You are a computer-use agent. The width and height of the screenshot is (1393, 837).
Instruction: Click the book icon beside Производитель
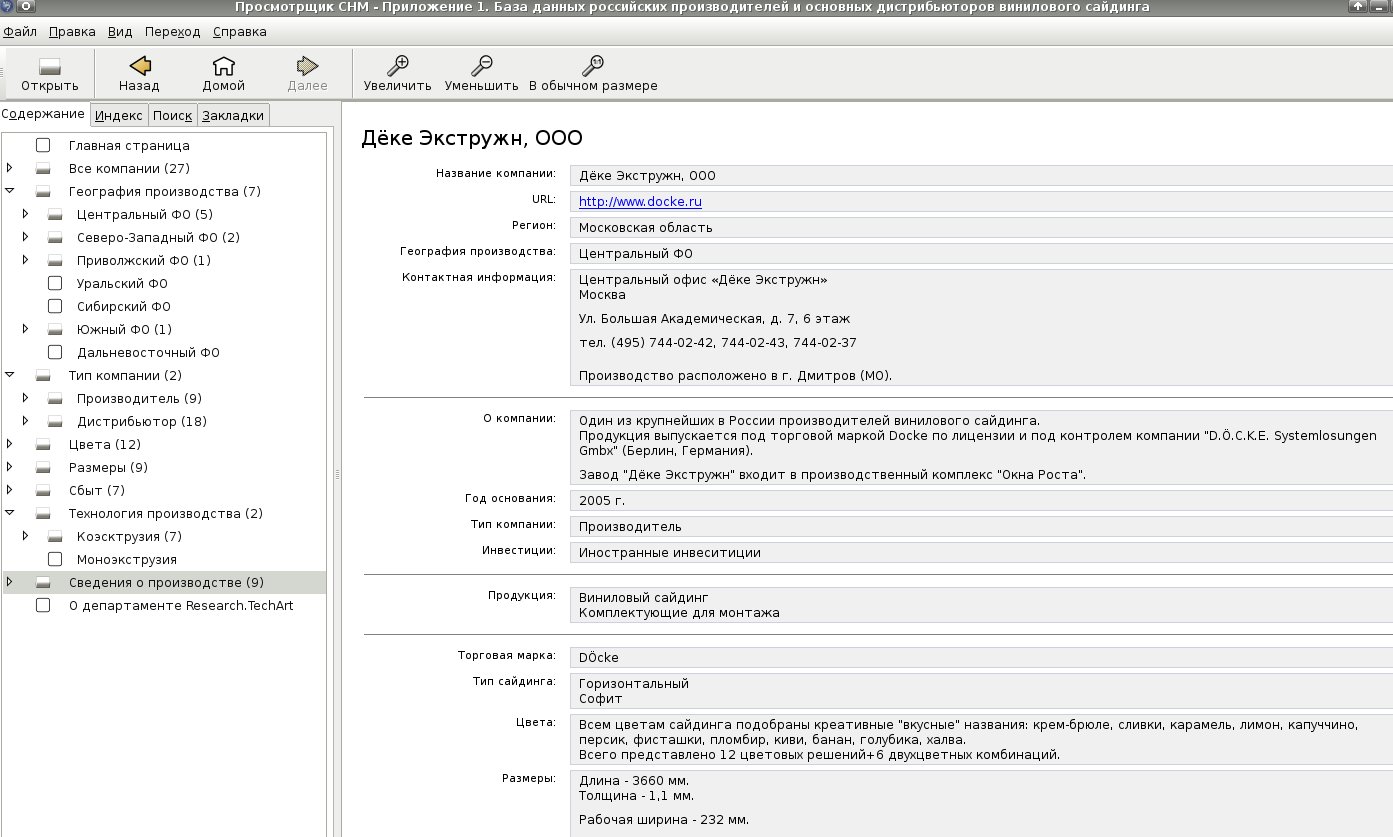coord(55,398)
